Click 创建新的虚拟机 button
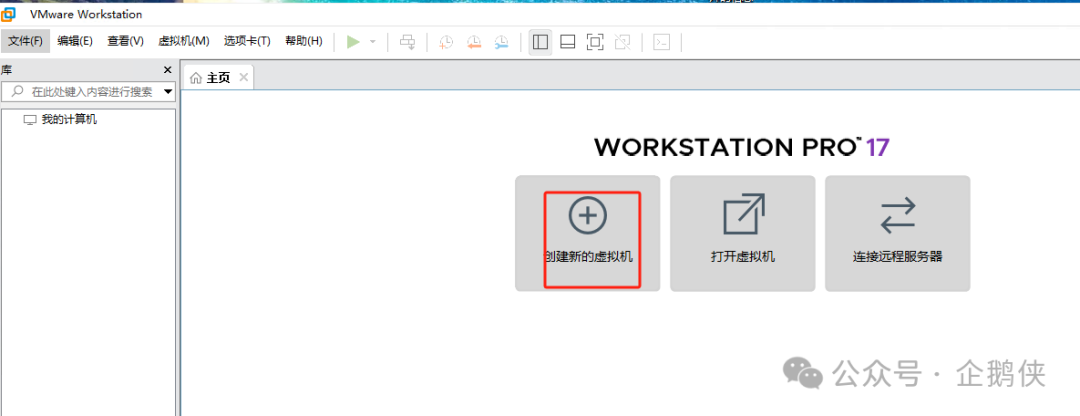Screen dimensions: 1080x416 pos(588,233)
